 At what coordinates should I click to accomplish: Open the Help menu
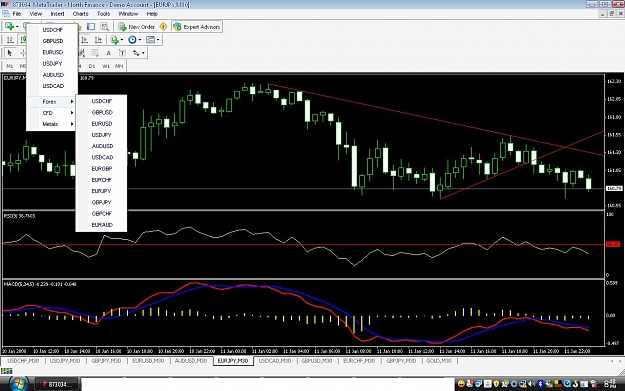click(x=152, y=14)
